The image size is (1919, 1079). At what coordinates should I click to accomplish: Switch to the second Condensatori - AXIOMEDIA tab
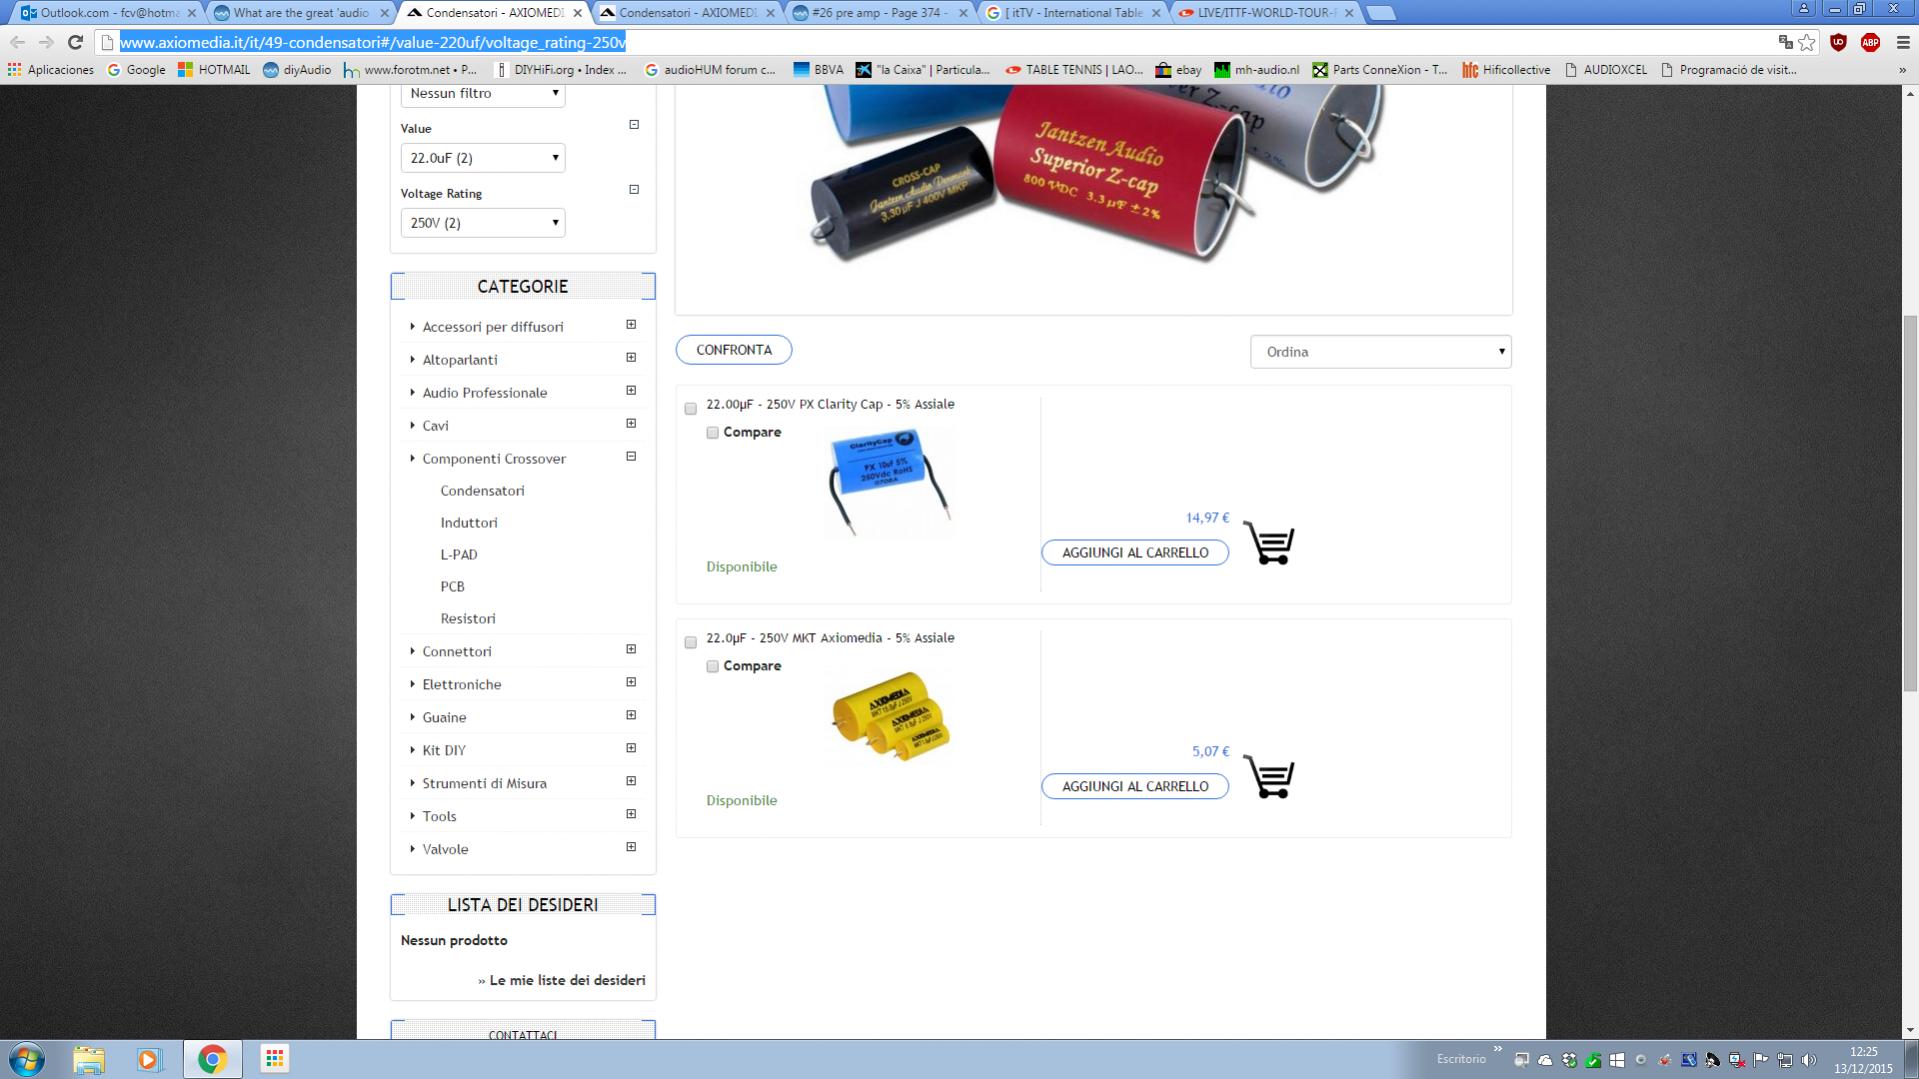click(x=687, y=13)
